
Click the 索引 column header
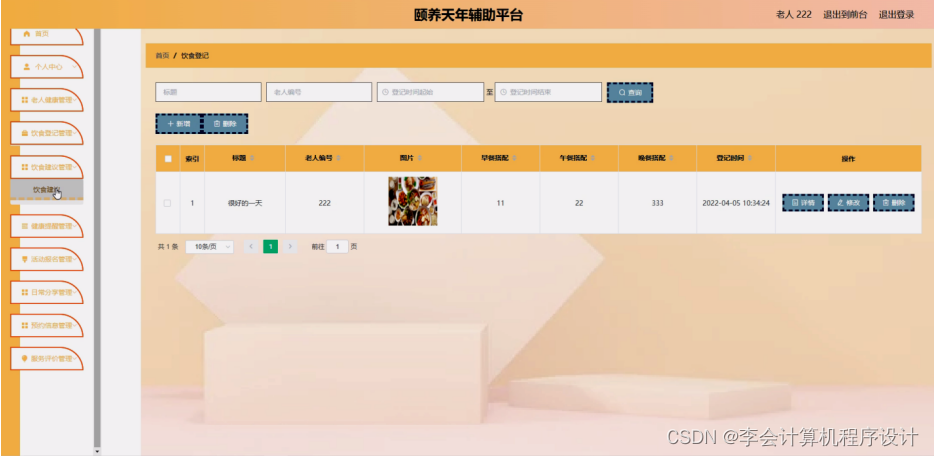click(x=192, y=159)
